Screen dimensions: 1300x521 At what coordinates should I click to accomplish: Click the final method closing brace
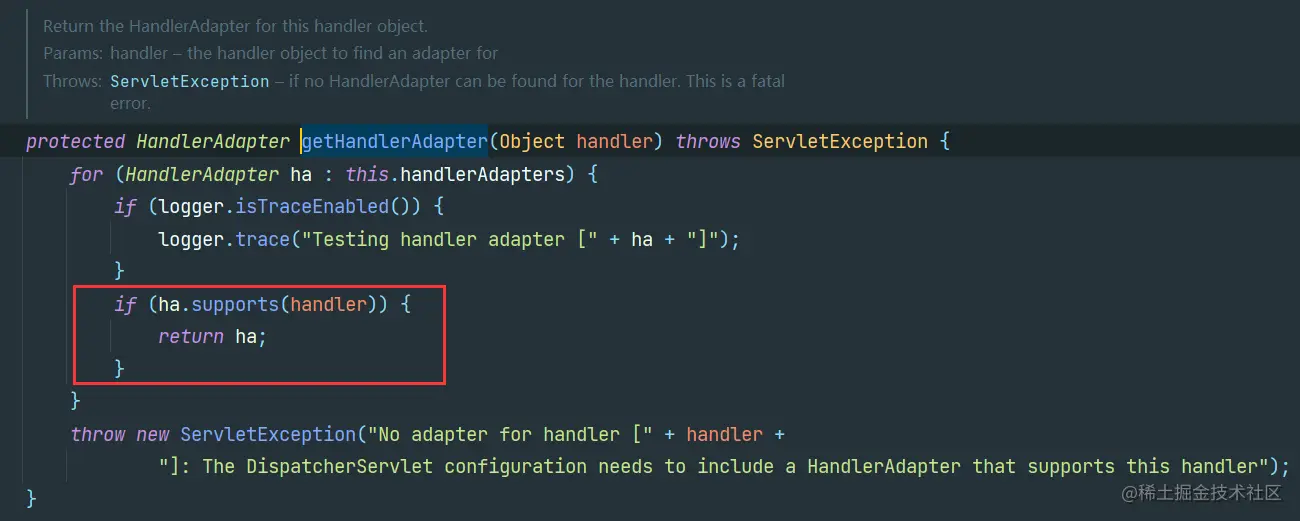coord(31,498)
